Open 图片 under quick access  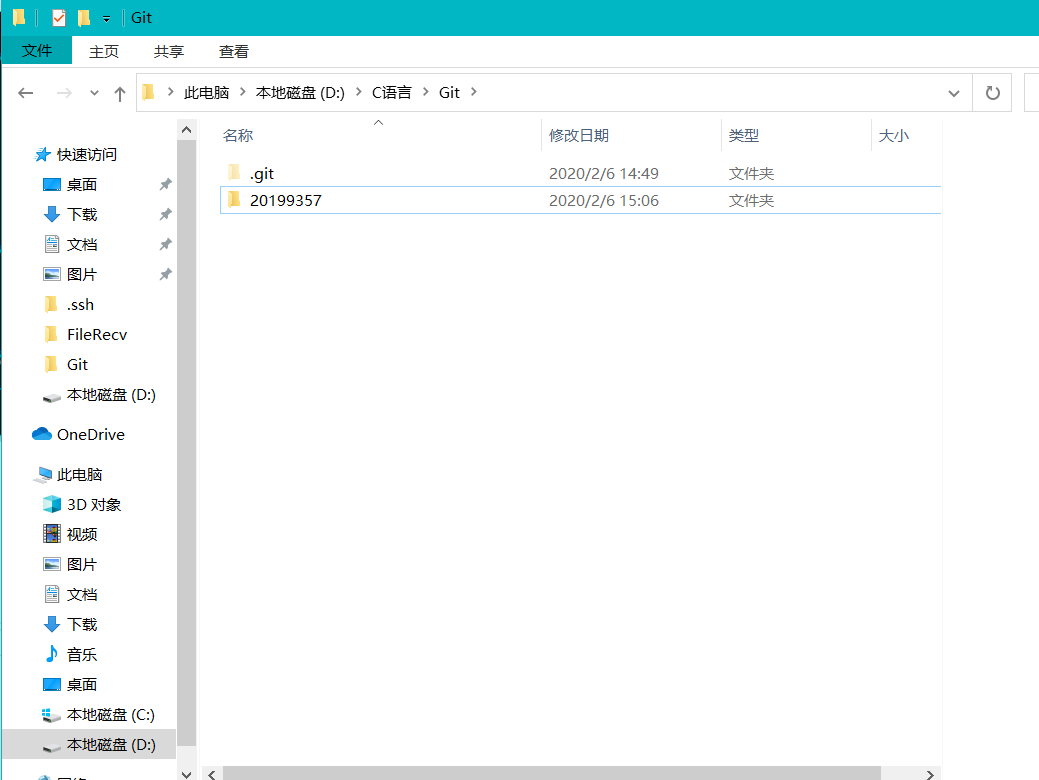pos(82,274)
